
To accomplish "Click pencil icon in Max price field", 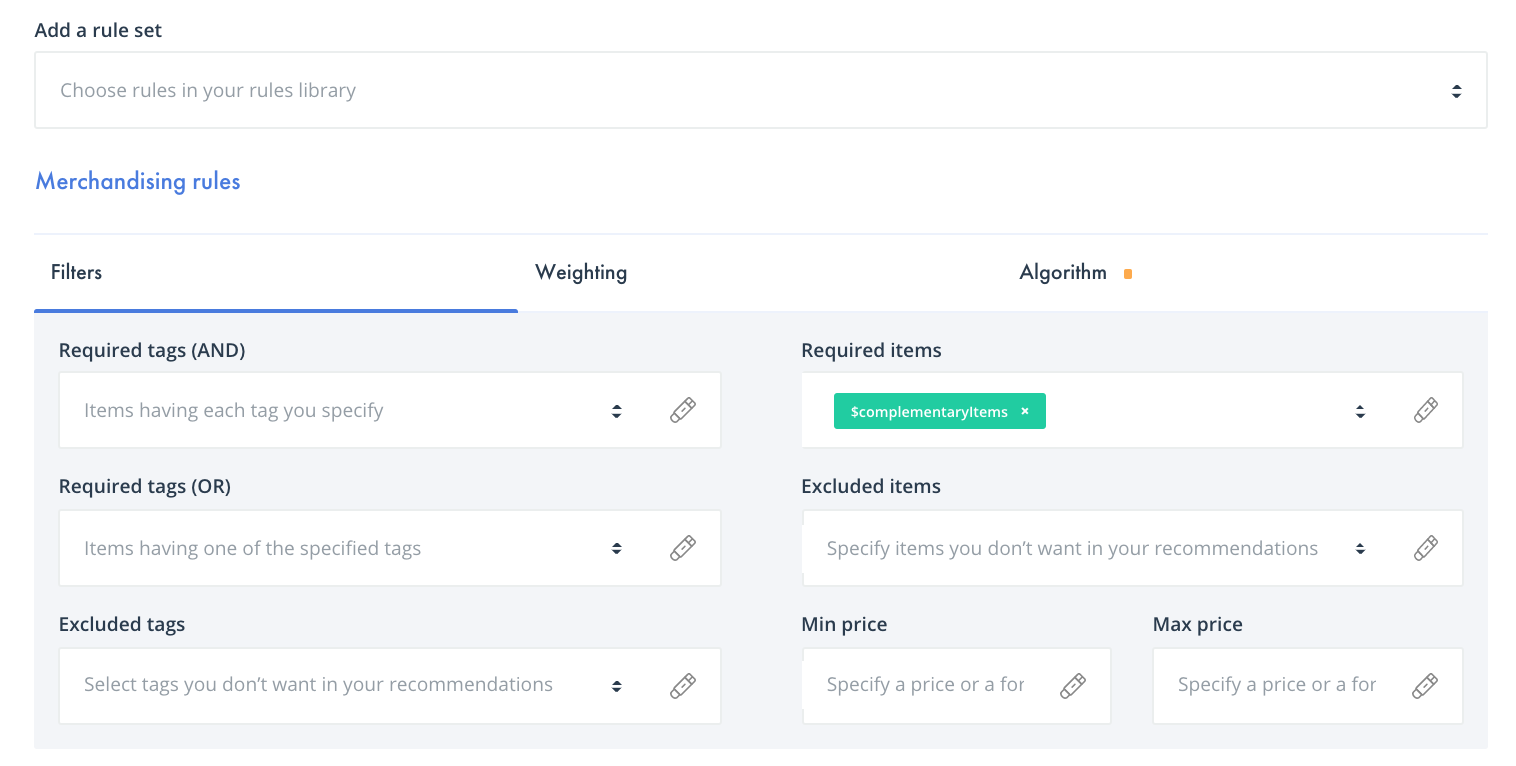I will pos(1425,685).
